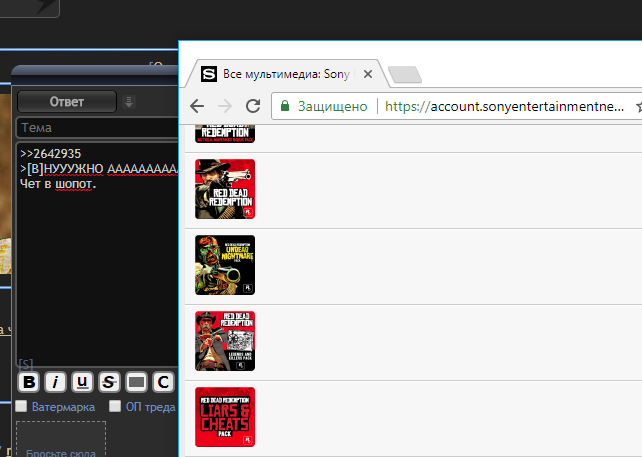Click the 'Чет в шопот.' text line

point(58,184)
